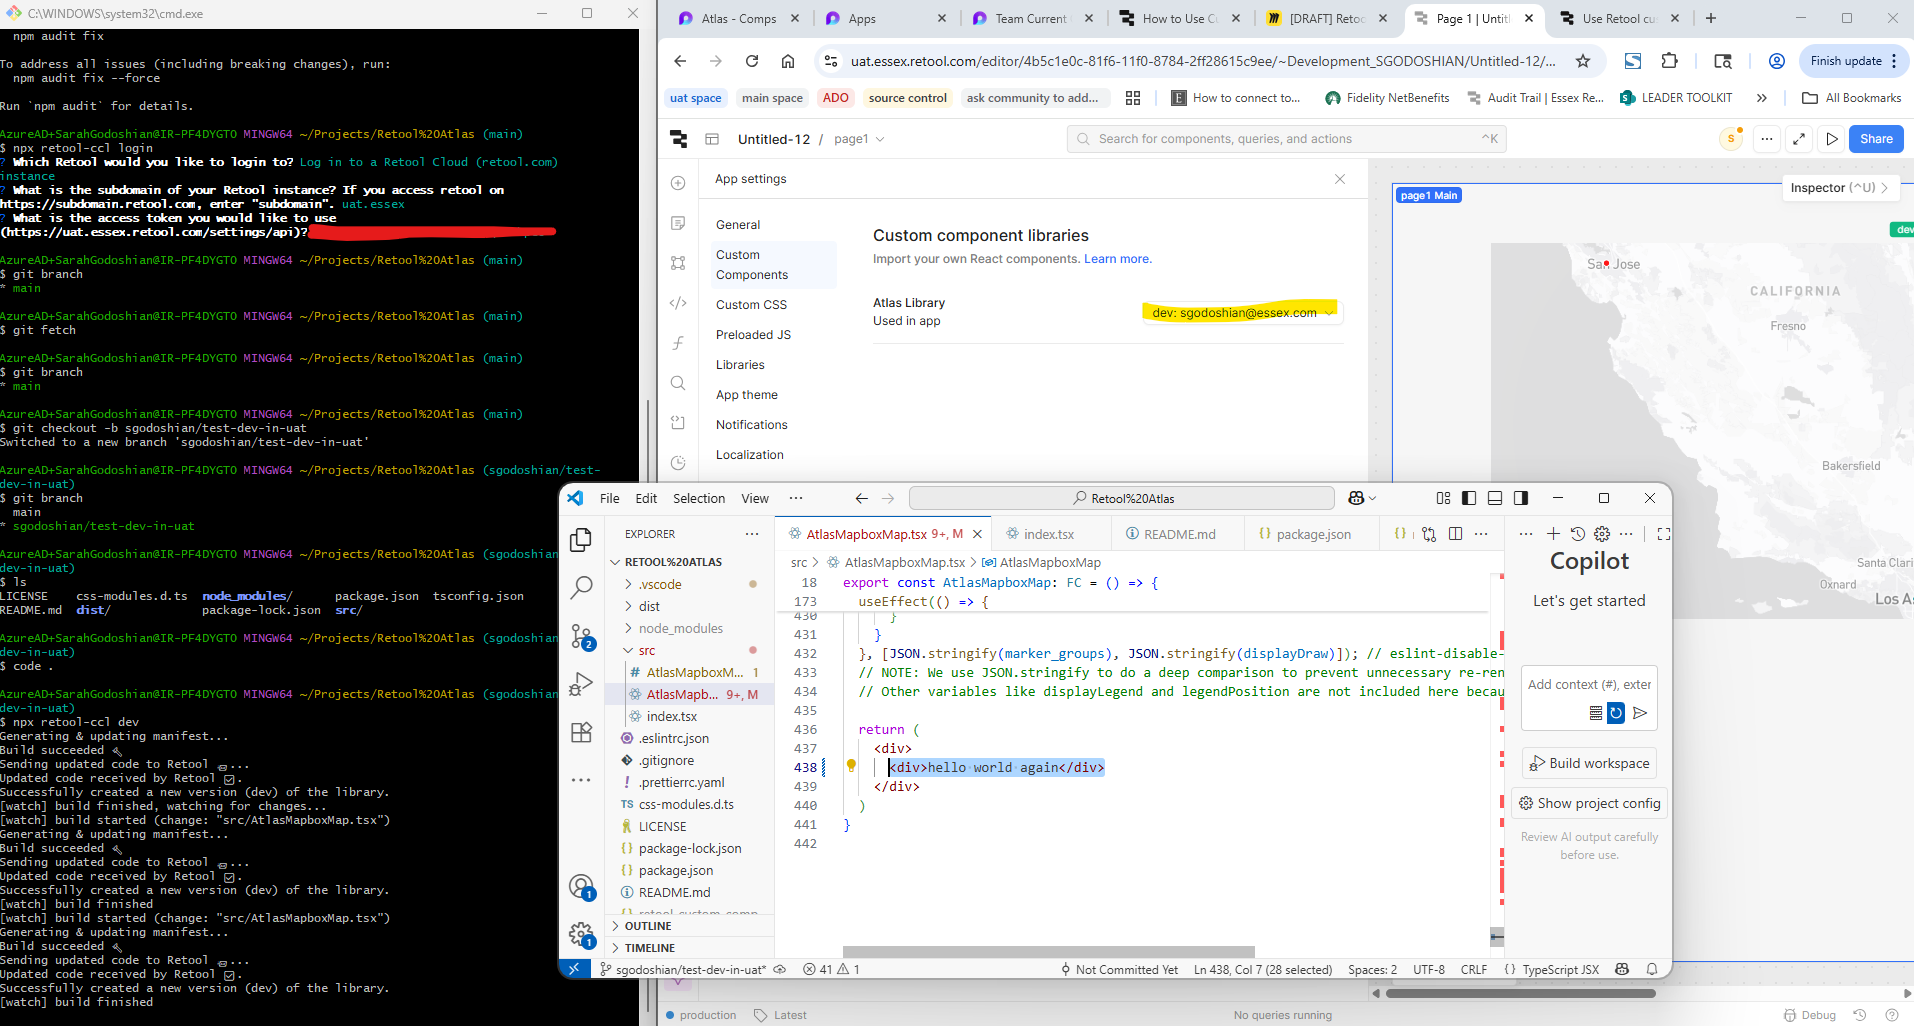Open the VS Code notifications bell
Viewport: 1914px width, 1026px height.
pyautogui.click(x=1652, y=969)
